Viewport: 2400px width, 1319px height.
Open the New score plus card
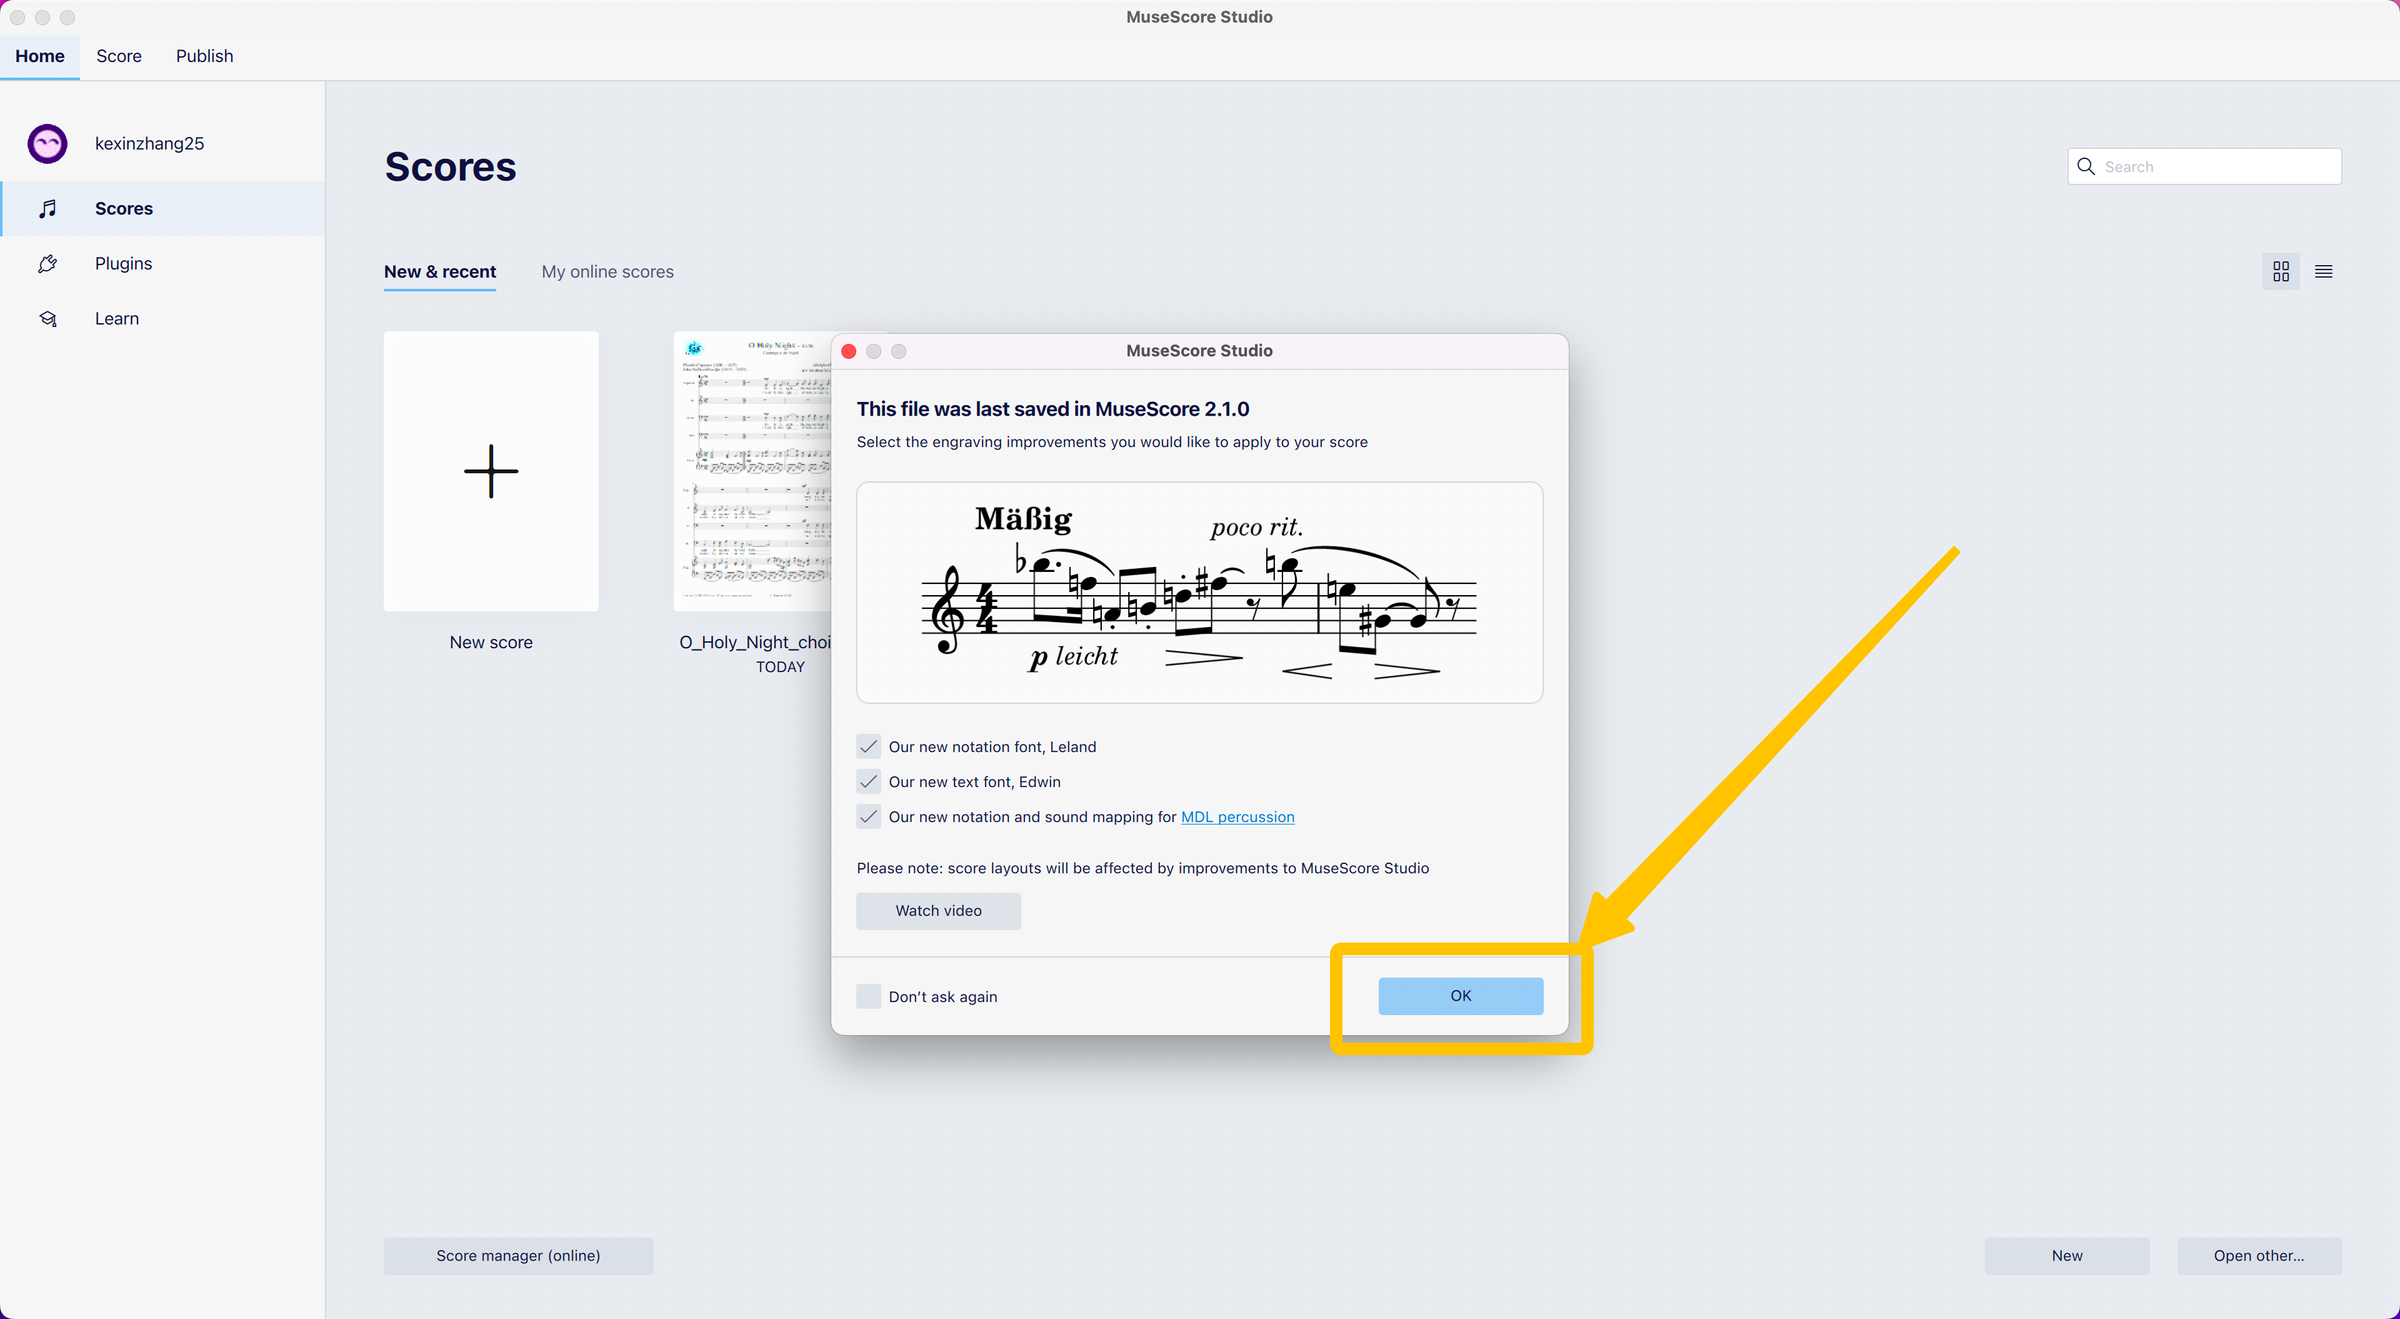[x=490, y=471]
